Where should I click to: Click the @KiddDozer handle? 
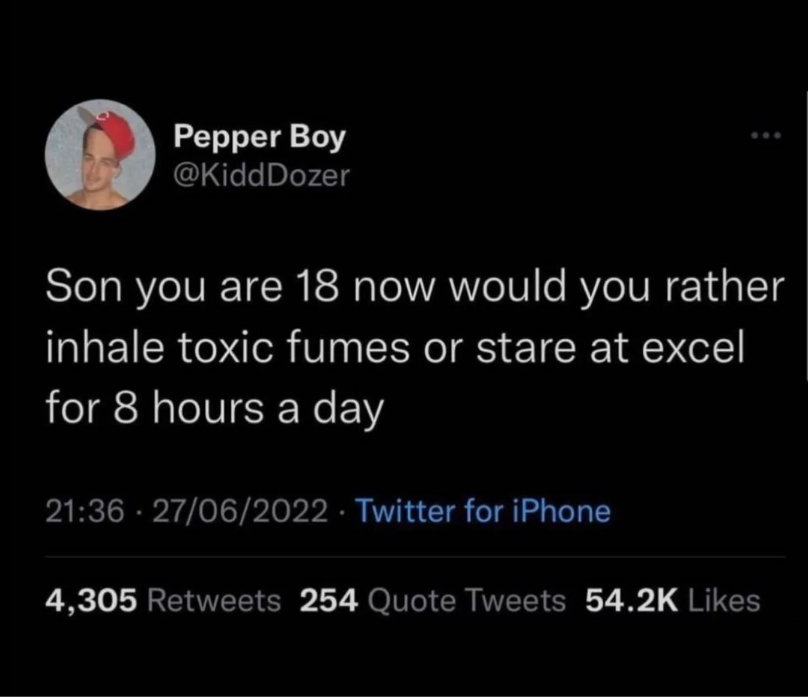pos(262,176)
